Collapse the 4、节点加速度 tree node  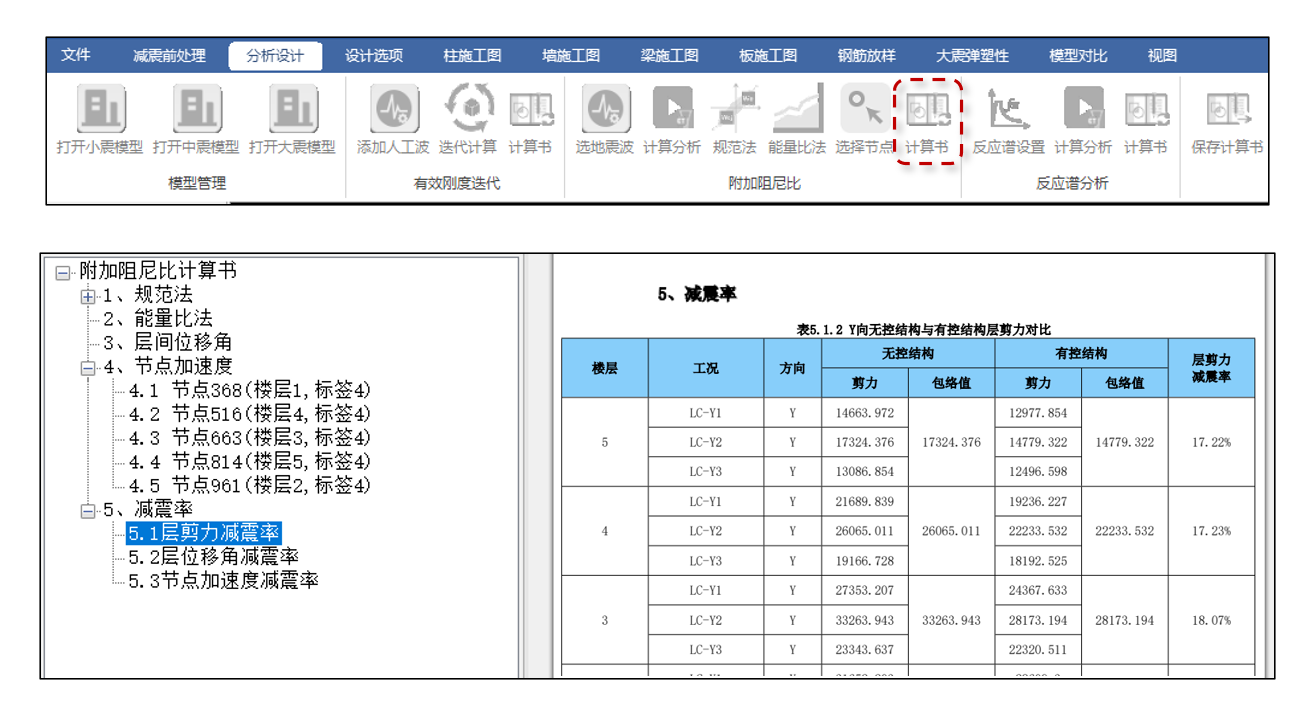pos(88,368)
